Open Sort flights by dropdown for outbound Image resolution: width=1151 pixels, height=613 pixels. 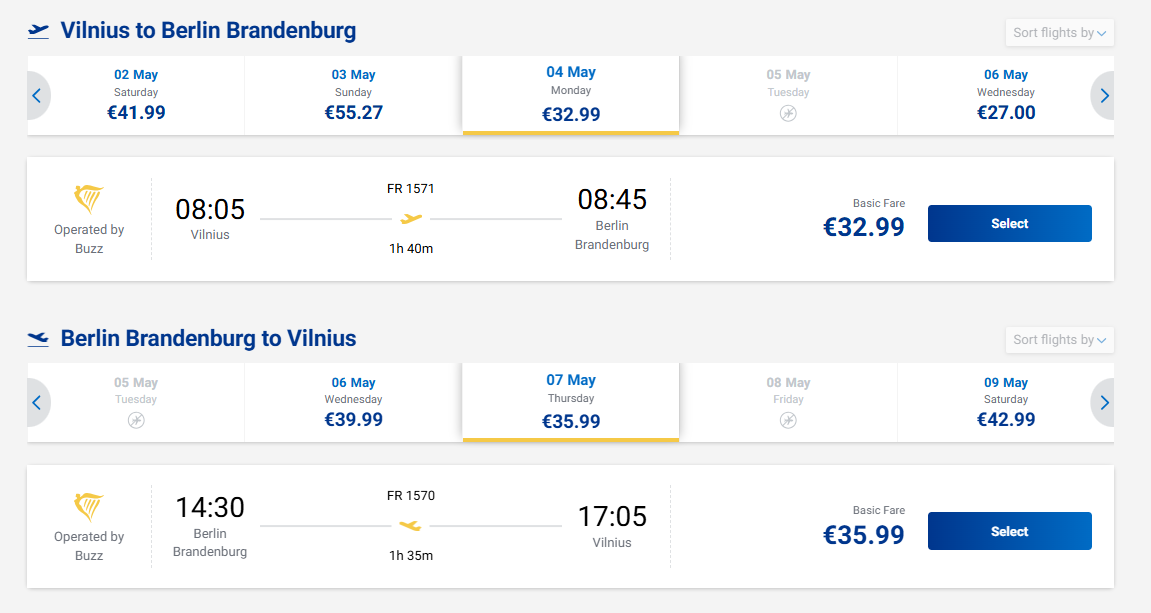[x=1059, y=33]
